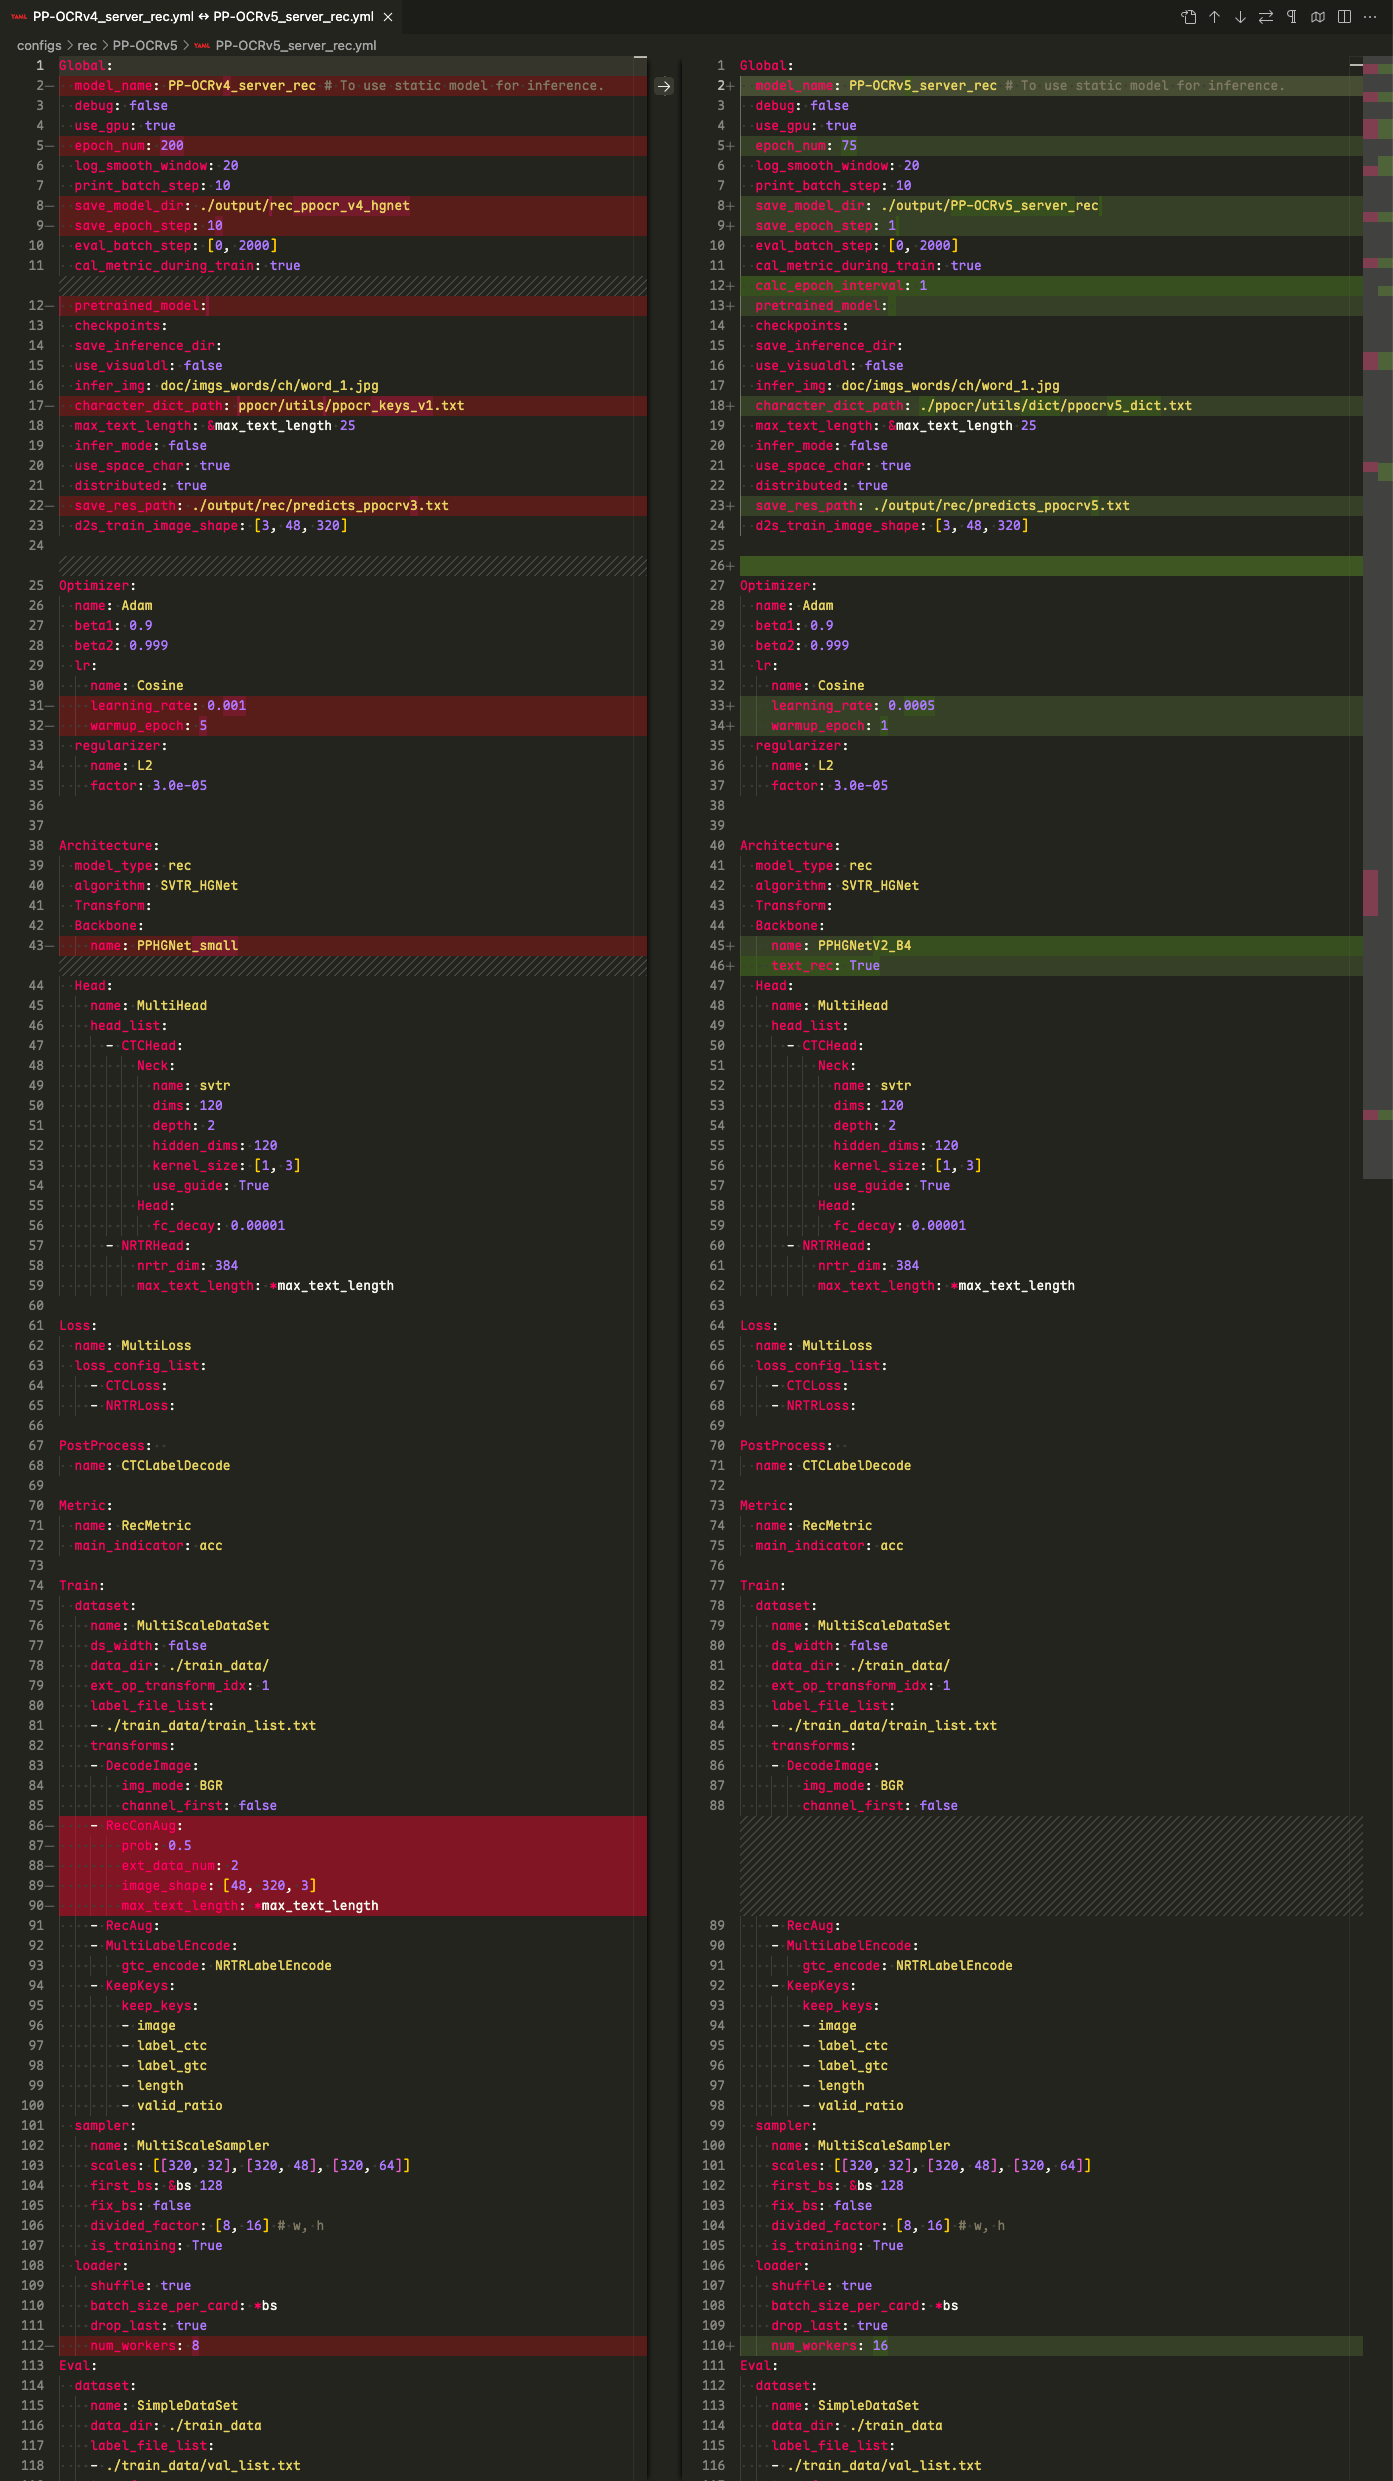The width and height of the screenshot is (1393, 2481).
Task: Toggle whitespace display with pilcrow icon
Action: coord(1292,17)
